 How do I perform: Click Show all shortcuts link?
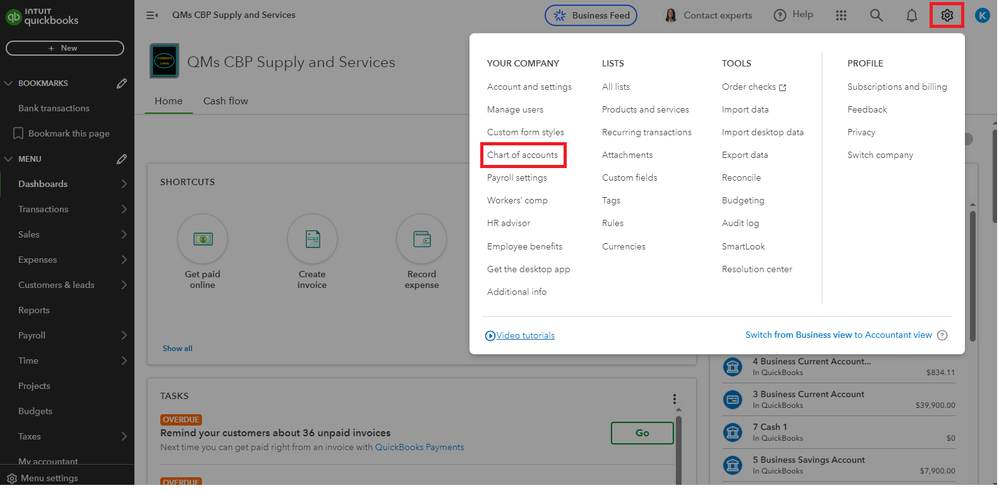coord(177,349)
